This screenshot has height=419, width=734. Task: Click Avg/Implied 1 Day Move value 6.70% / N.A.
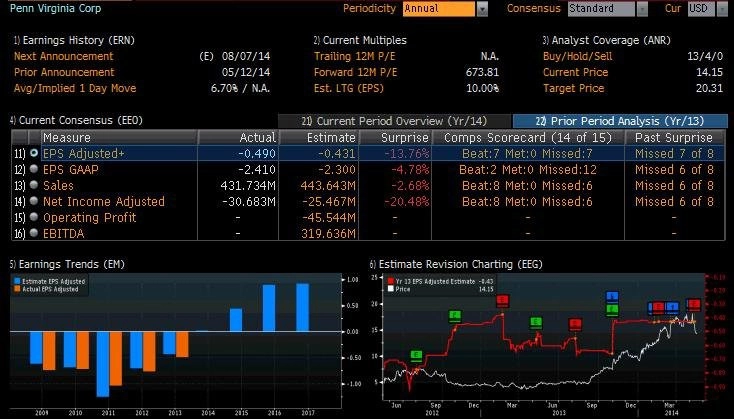point(240,88)
